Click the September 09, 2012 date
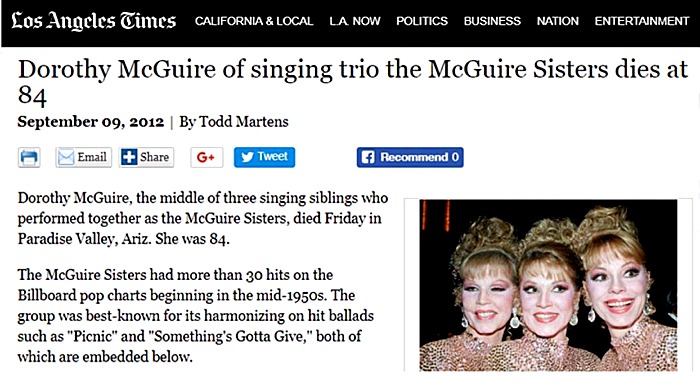The width and height of the screenshot is (700, 392). [x=91, y=121]
